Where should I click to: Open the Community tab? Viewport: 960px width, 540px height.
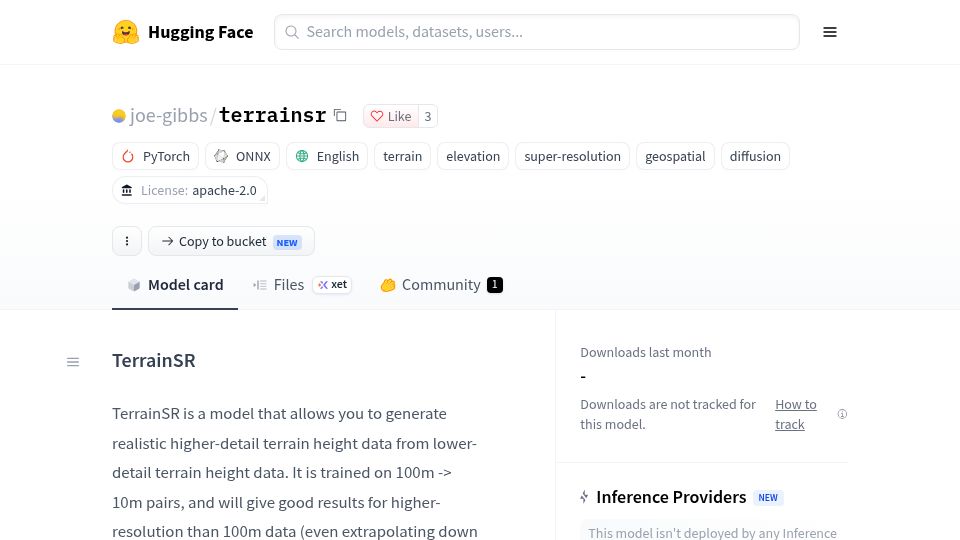pyautogui.click(x=441, y=285)
